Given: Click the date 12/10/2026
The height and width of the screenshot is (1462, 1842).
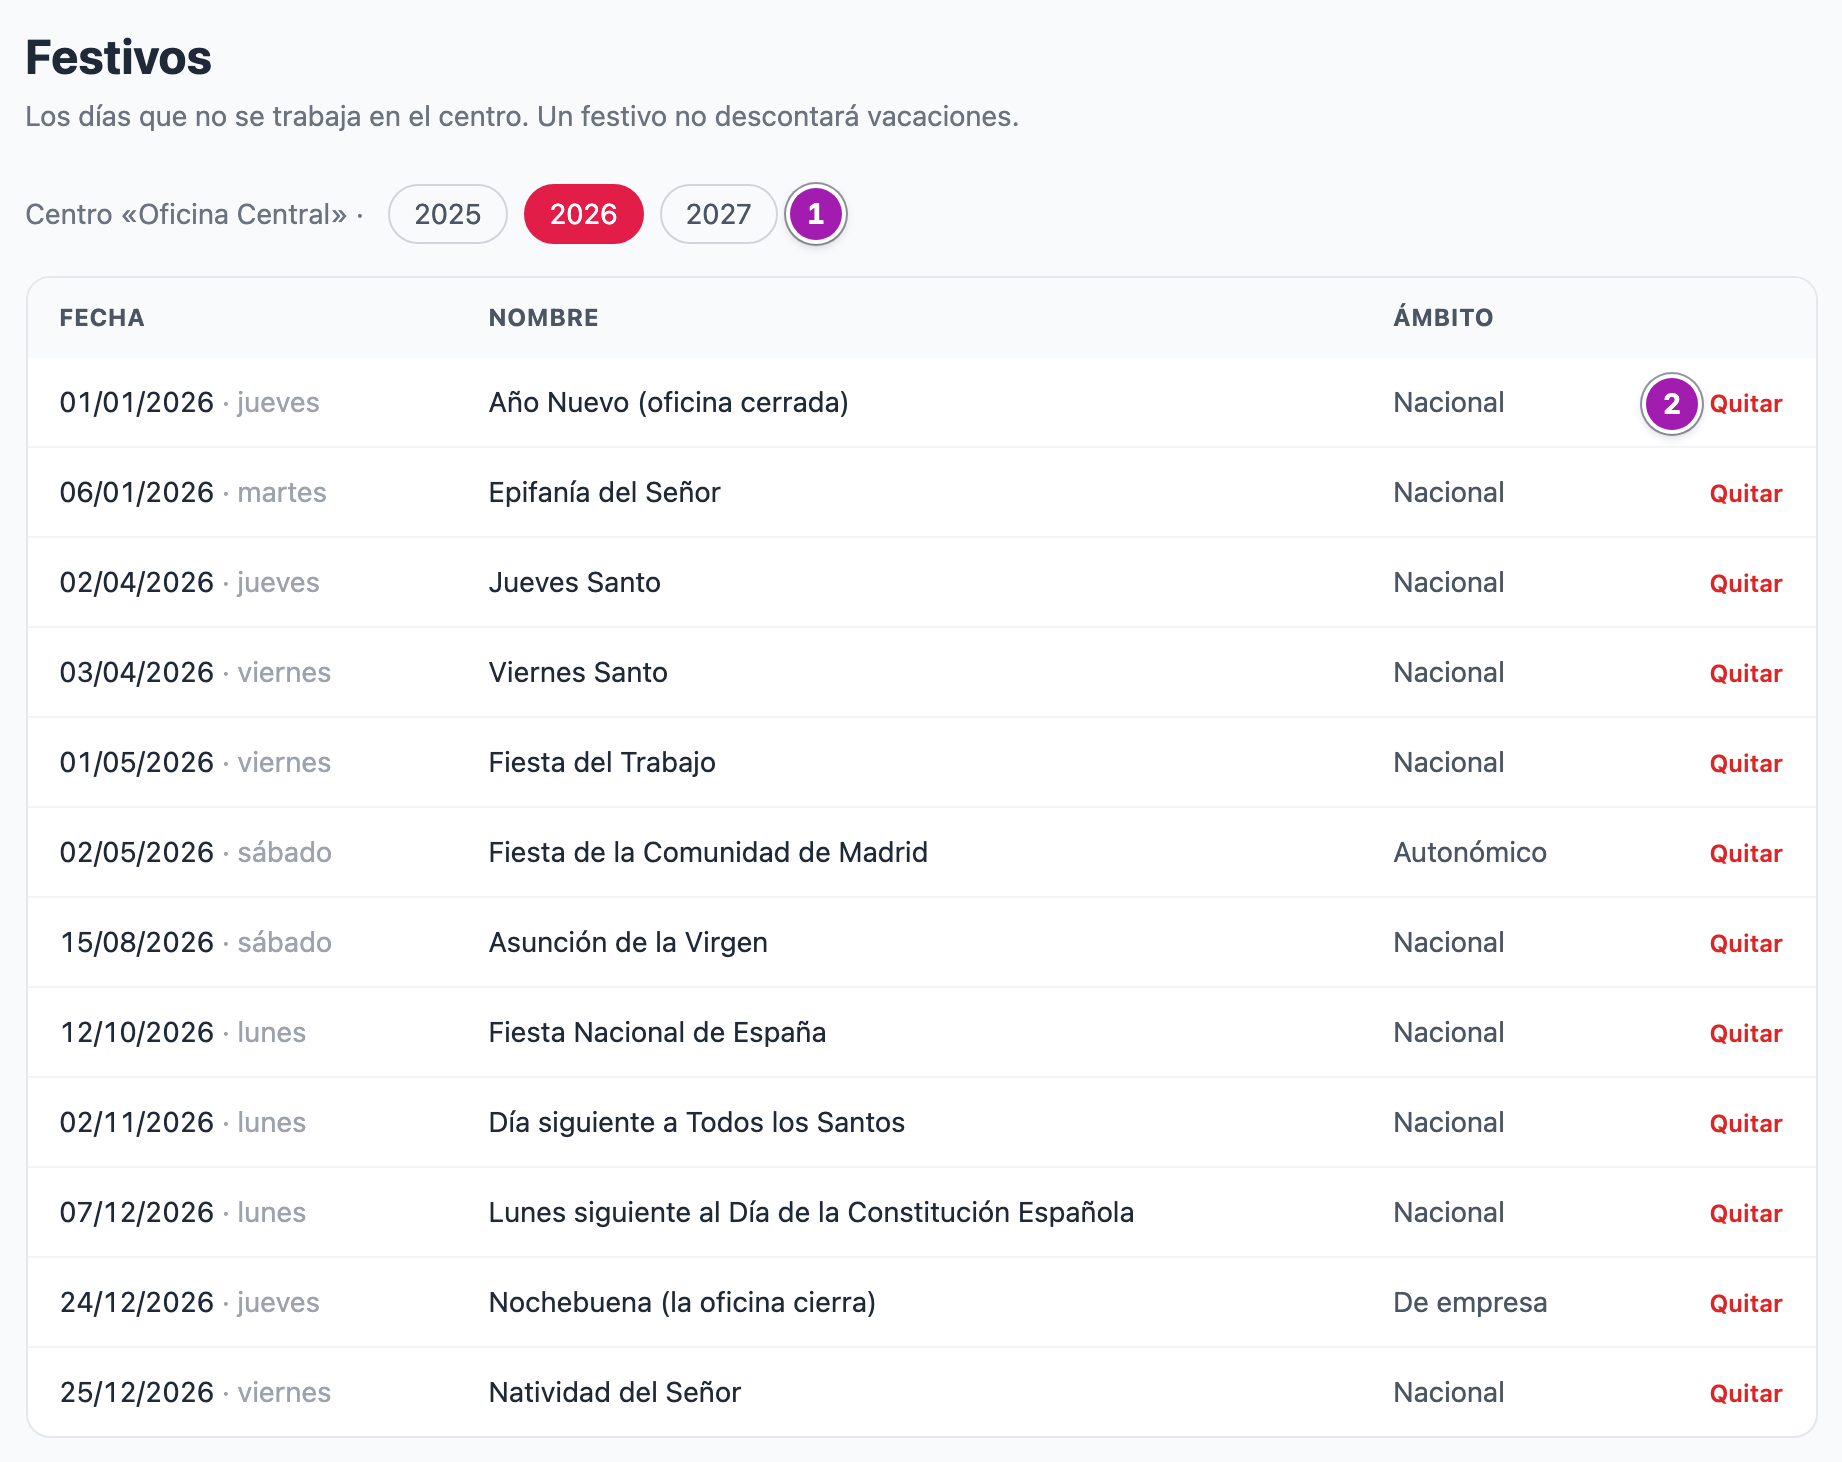Looking at the screenshot, I should (x=137, y=1032).
